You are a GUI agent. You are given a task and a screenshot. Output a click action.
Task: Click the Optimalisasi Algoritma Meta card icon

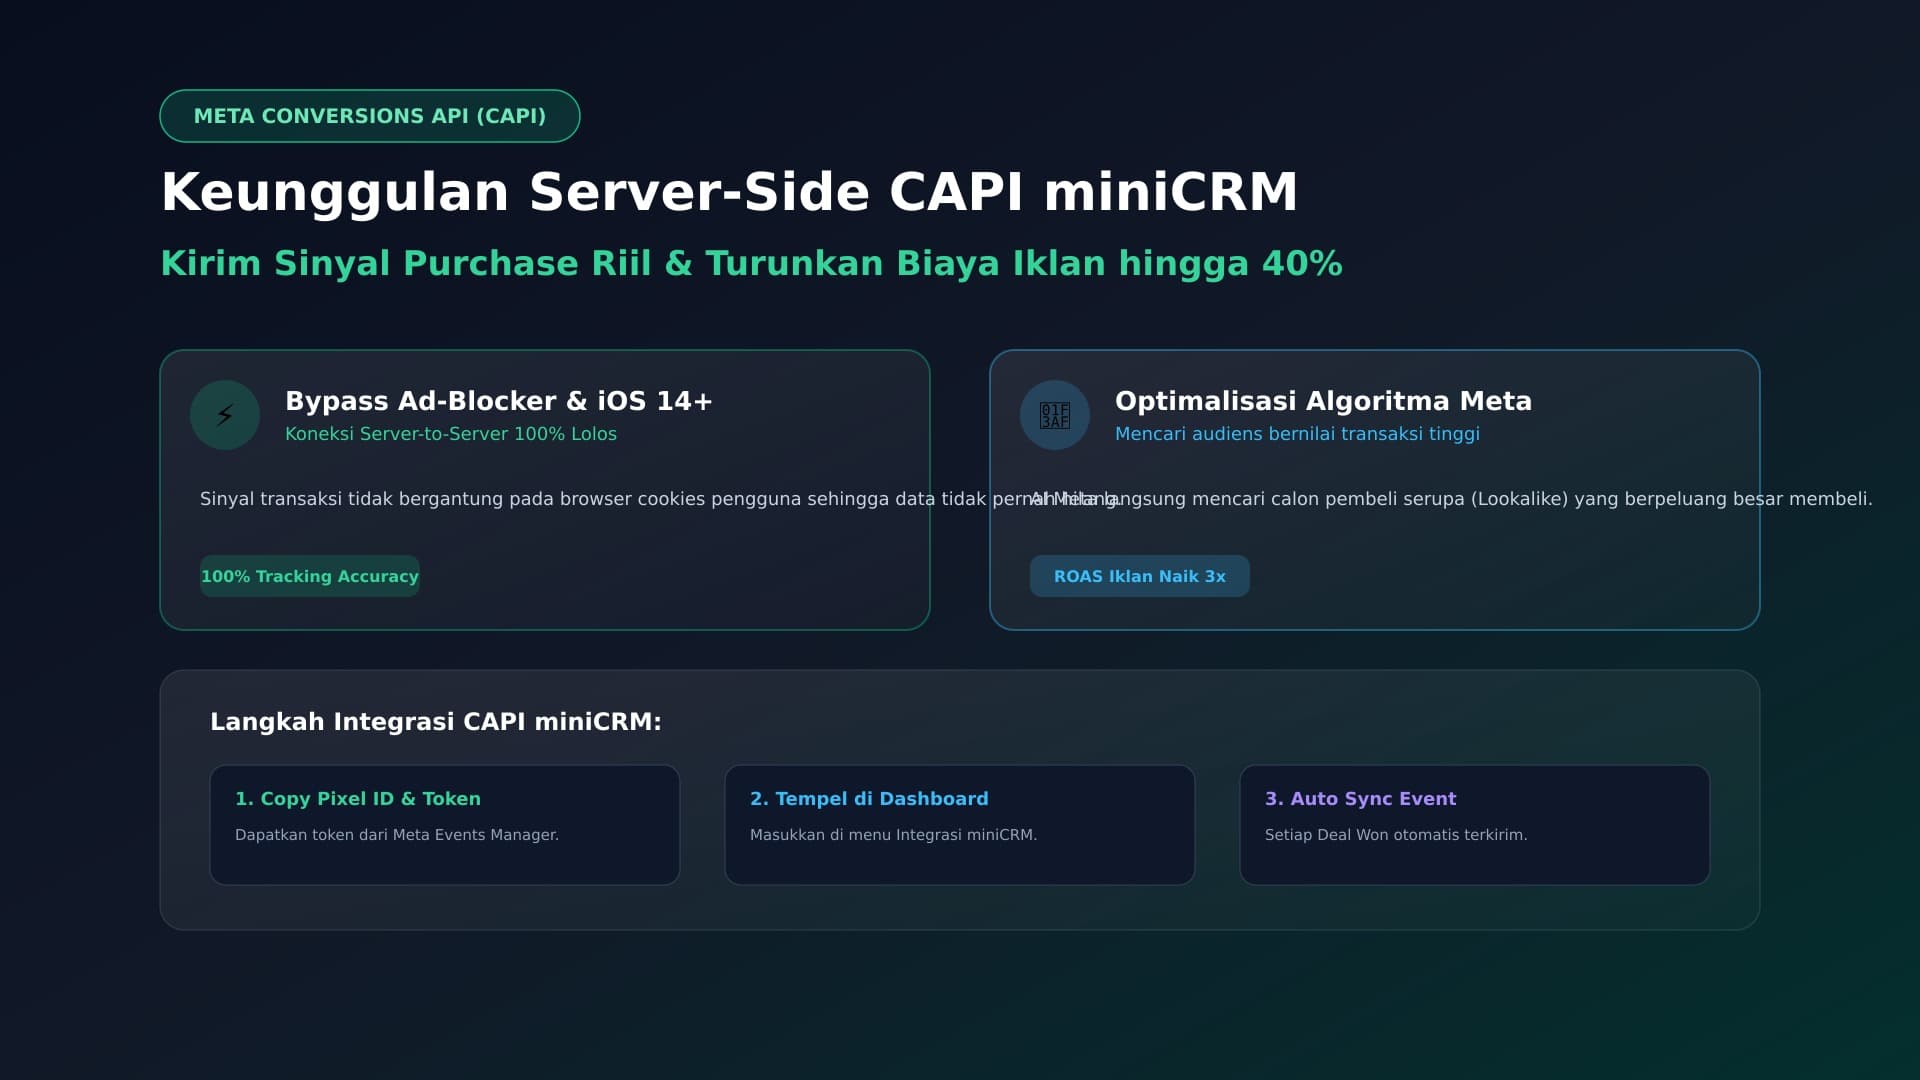coord(1055,415)
